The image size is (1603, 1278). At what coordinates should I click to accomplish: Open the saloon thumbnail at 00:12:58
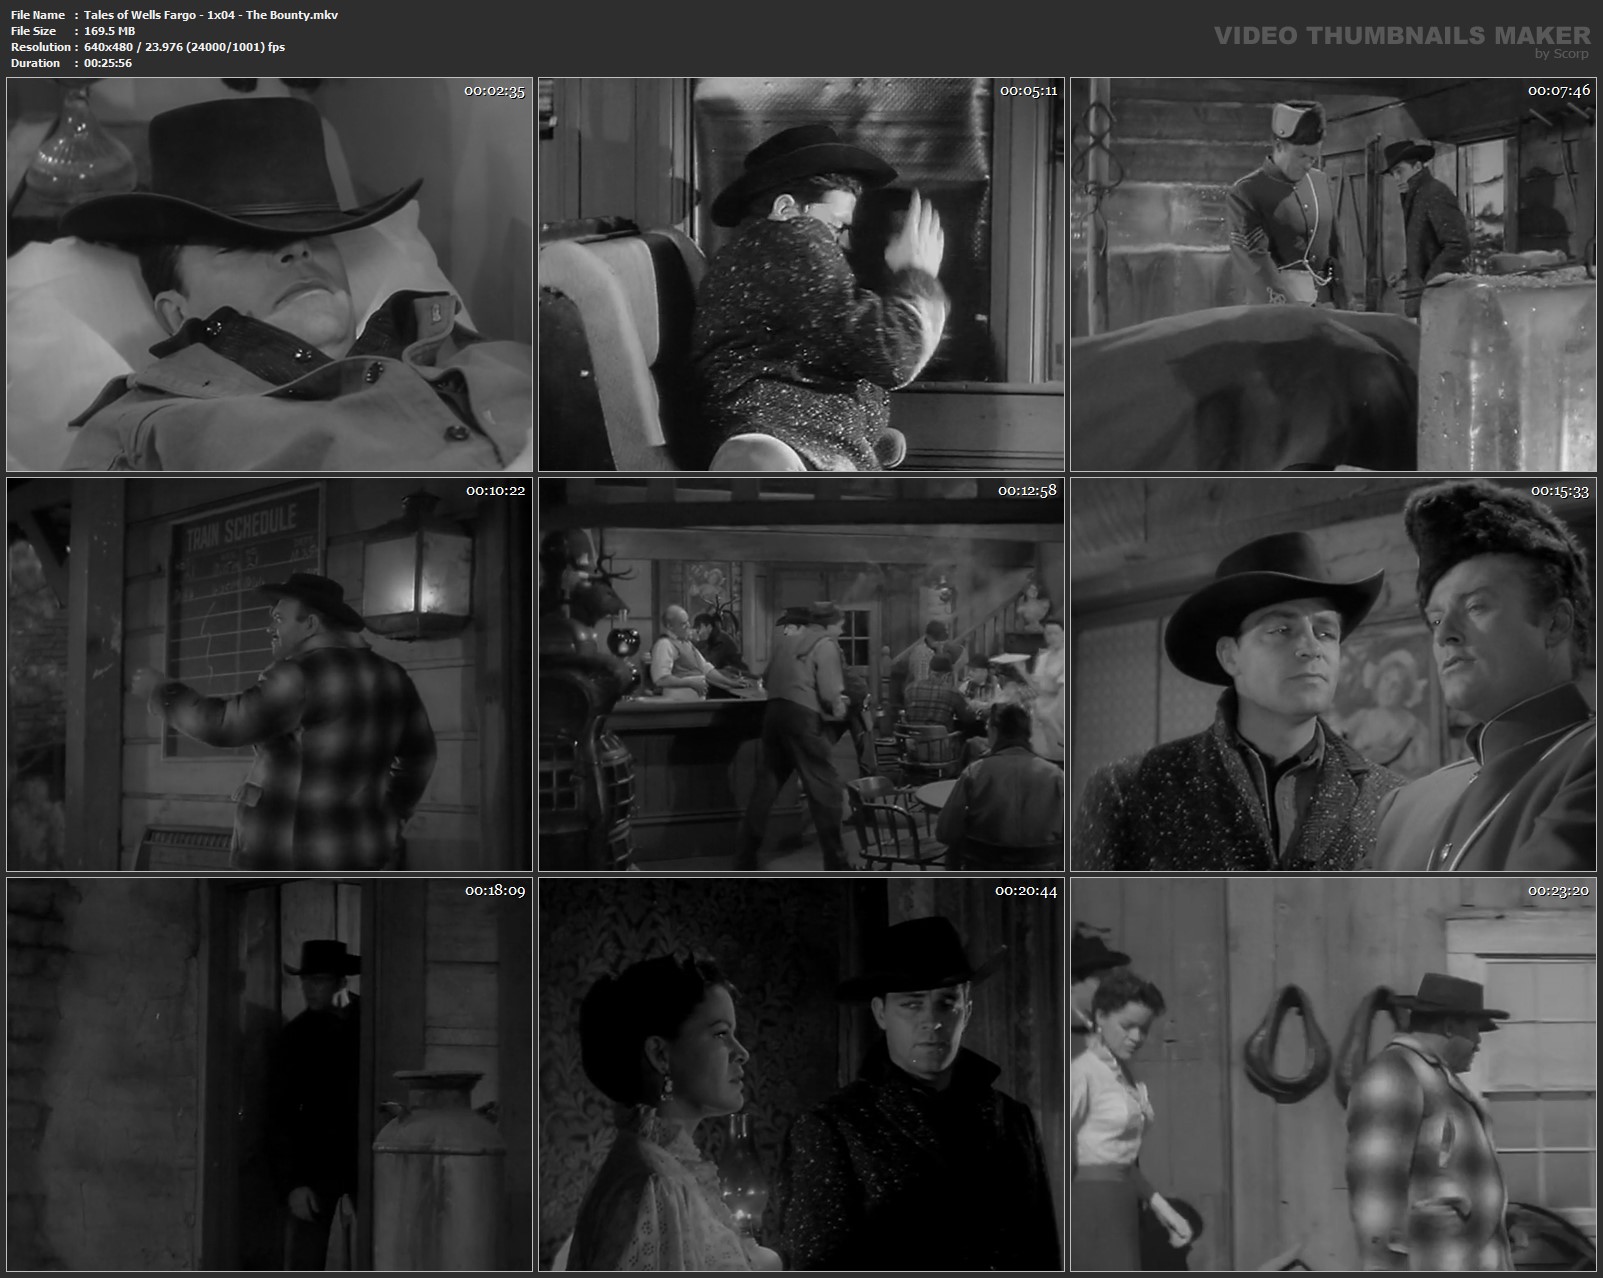coord(801,674)
